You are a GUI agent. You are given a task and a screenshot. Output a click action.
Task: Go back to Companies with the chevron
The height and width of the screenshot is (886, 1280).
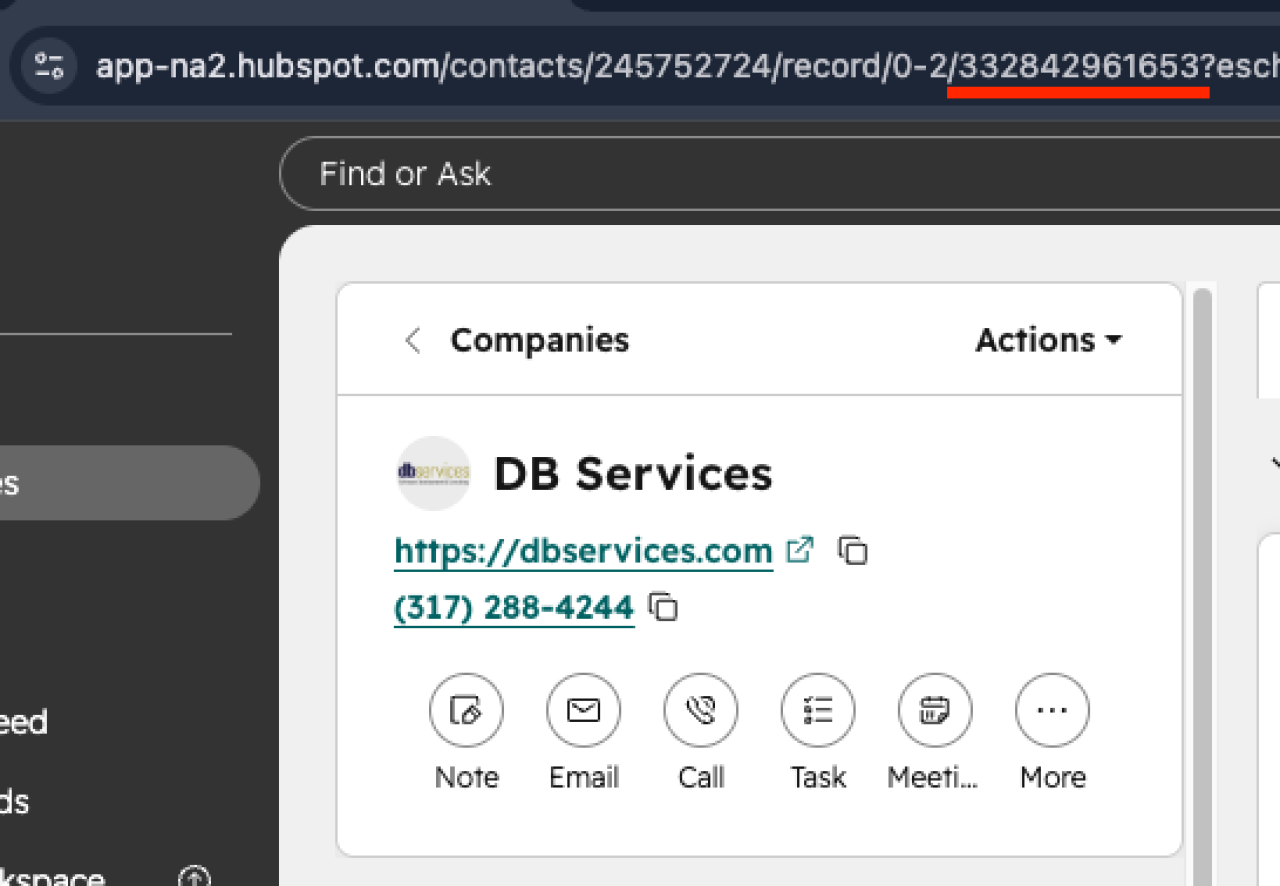412,340
